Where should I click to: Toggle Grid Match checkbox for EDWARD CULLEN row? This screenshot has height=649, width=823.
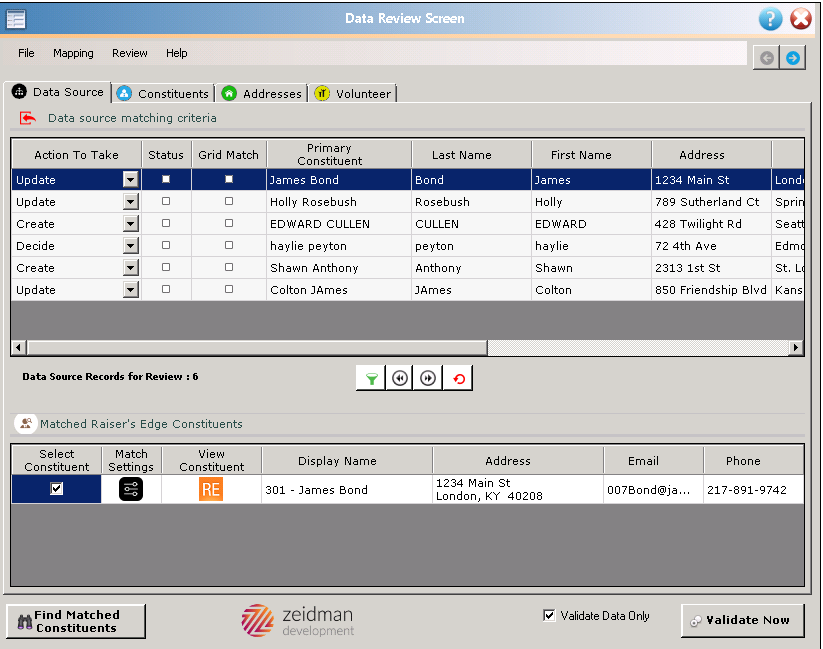pos(229,223)
